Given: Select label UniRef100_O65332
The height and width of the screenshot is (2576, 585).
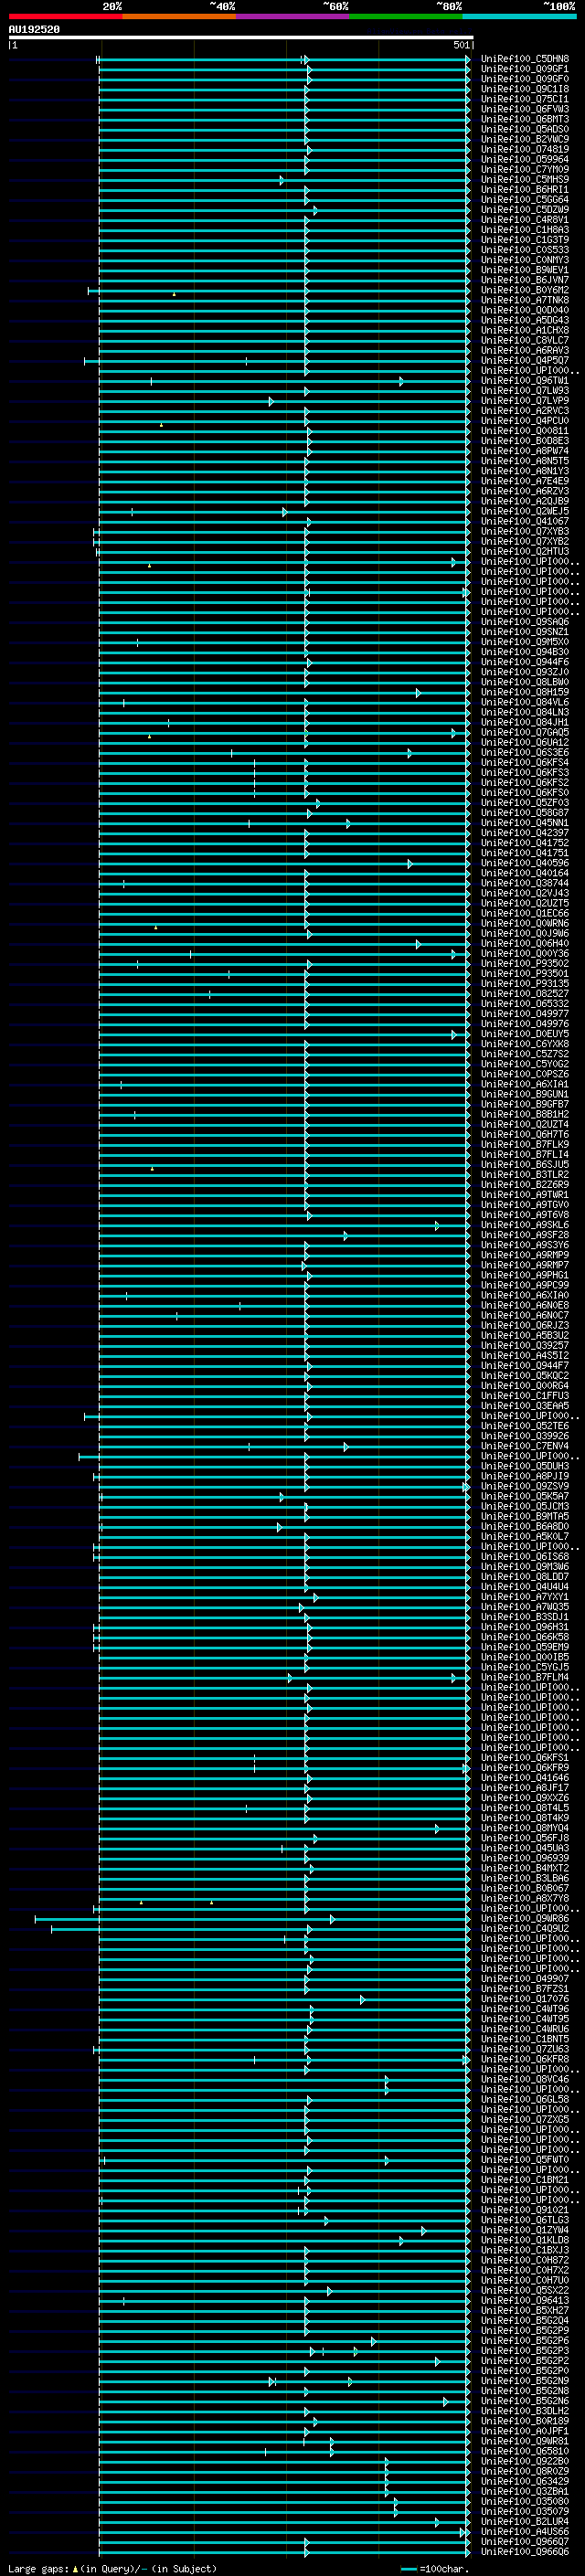Looking at the screenshot, I should click(x=525, y=1004).
